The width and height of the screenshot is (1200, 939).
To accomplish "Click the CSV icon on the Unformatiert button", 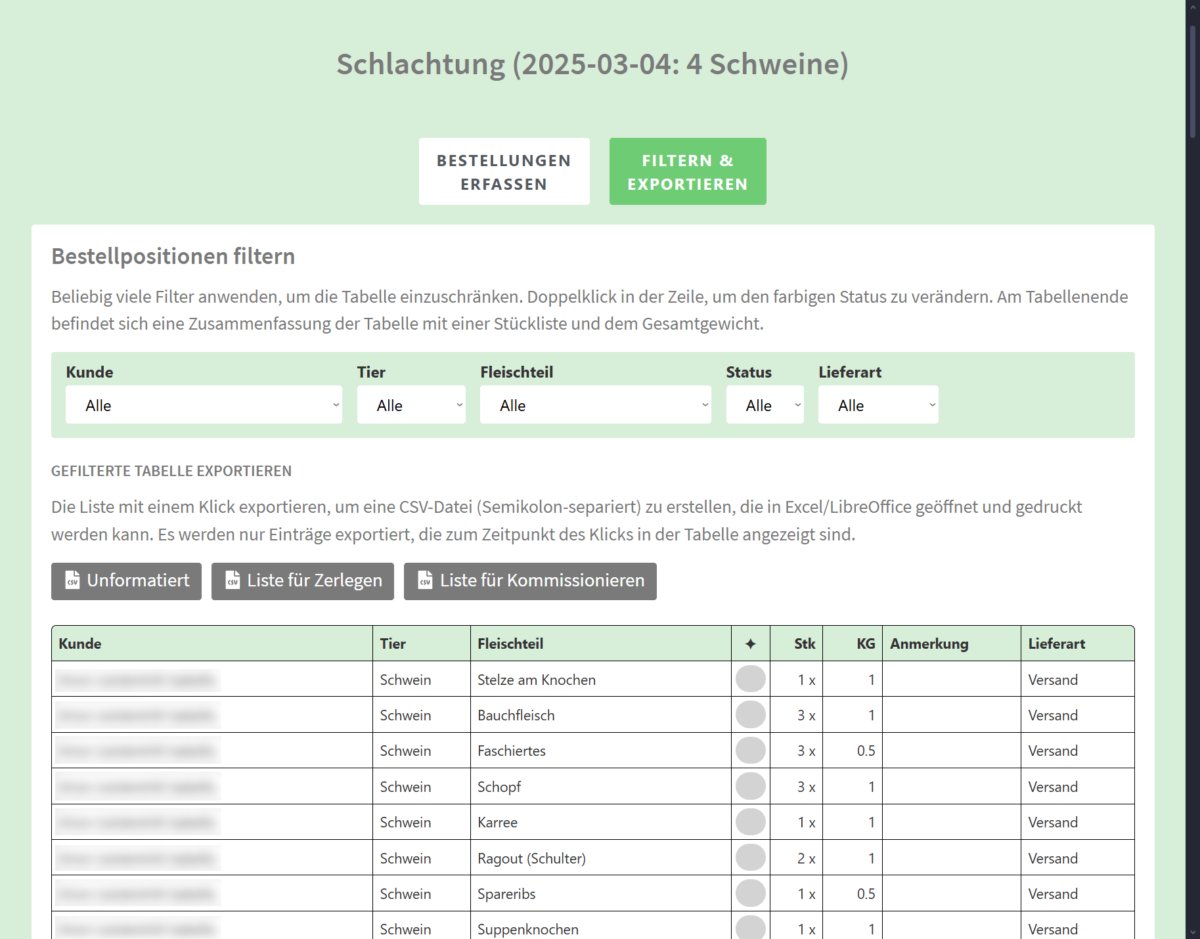I will pyautogui.click(x=71, y=581).
